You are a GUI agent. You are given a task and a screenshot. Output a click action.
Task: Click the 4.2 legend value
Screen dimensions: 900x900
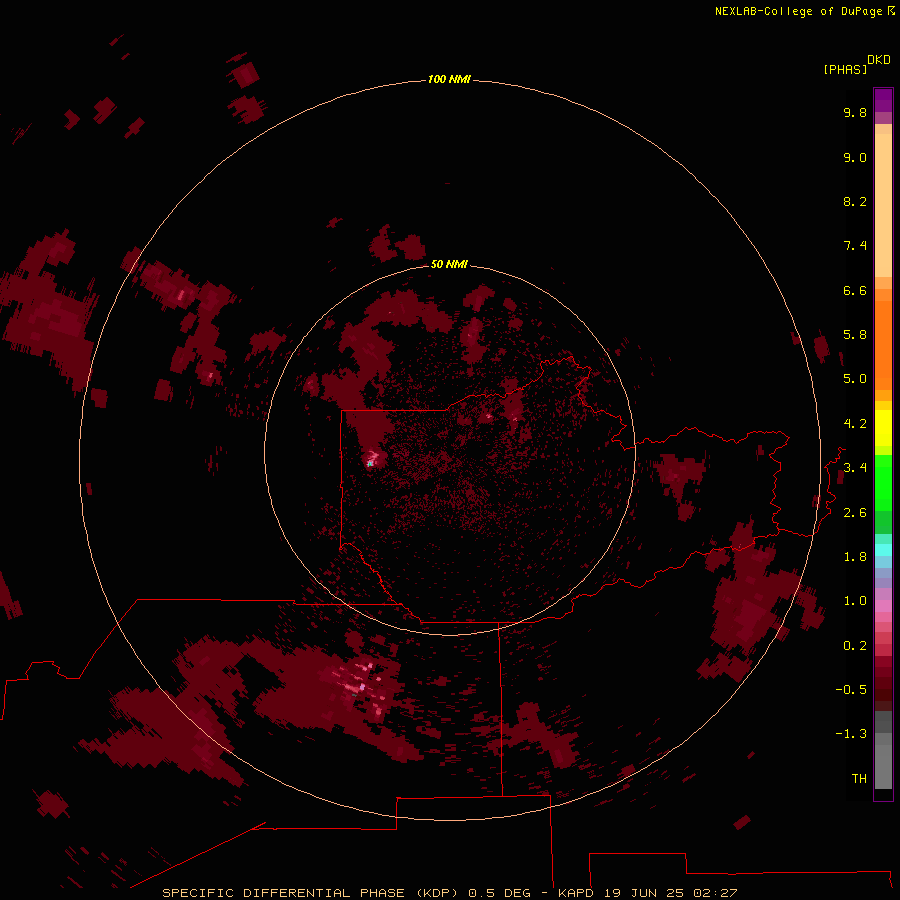[x=855, y=423]
